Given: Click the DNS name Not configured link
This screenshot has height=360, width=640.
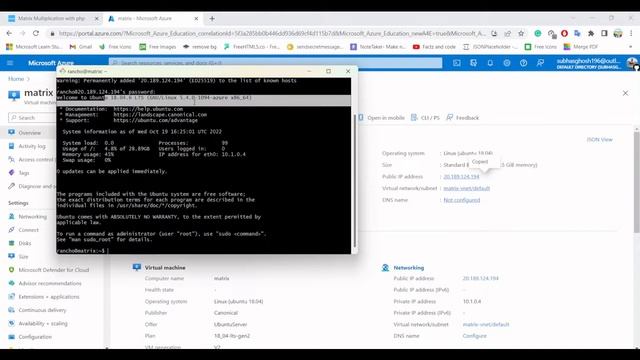Looking at the screenshot, I should coord(462,200).
